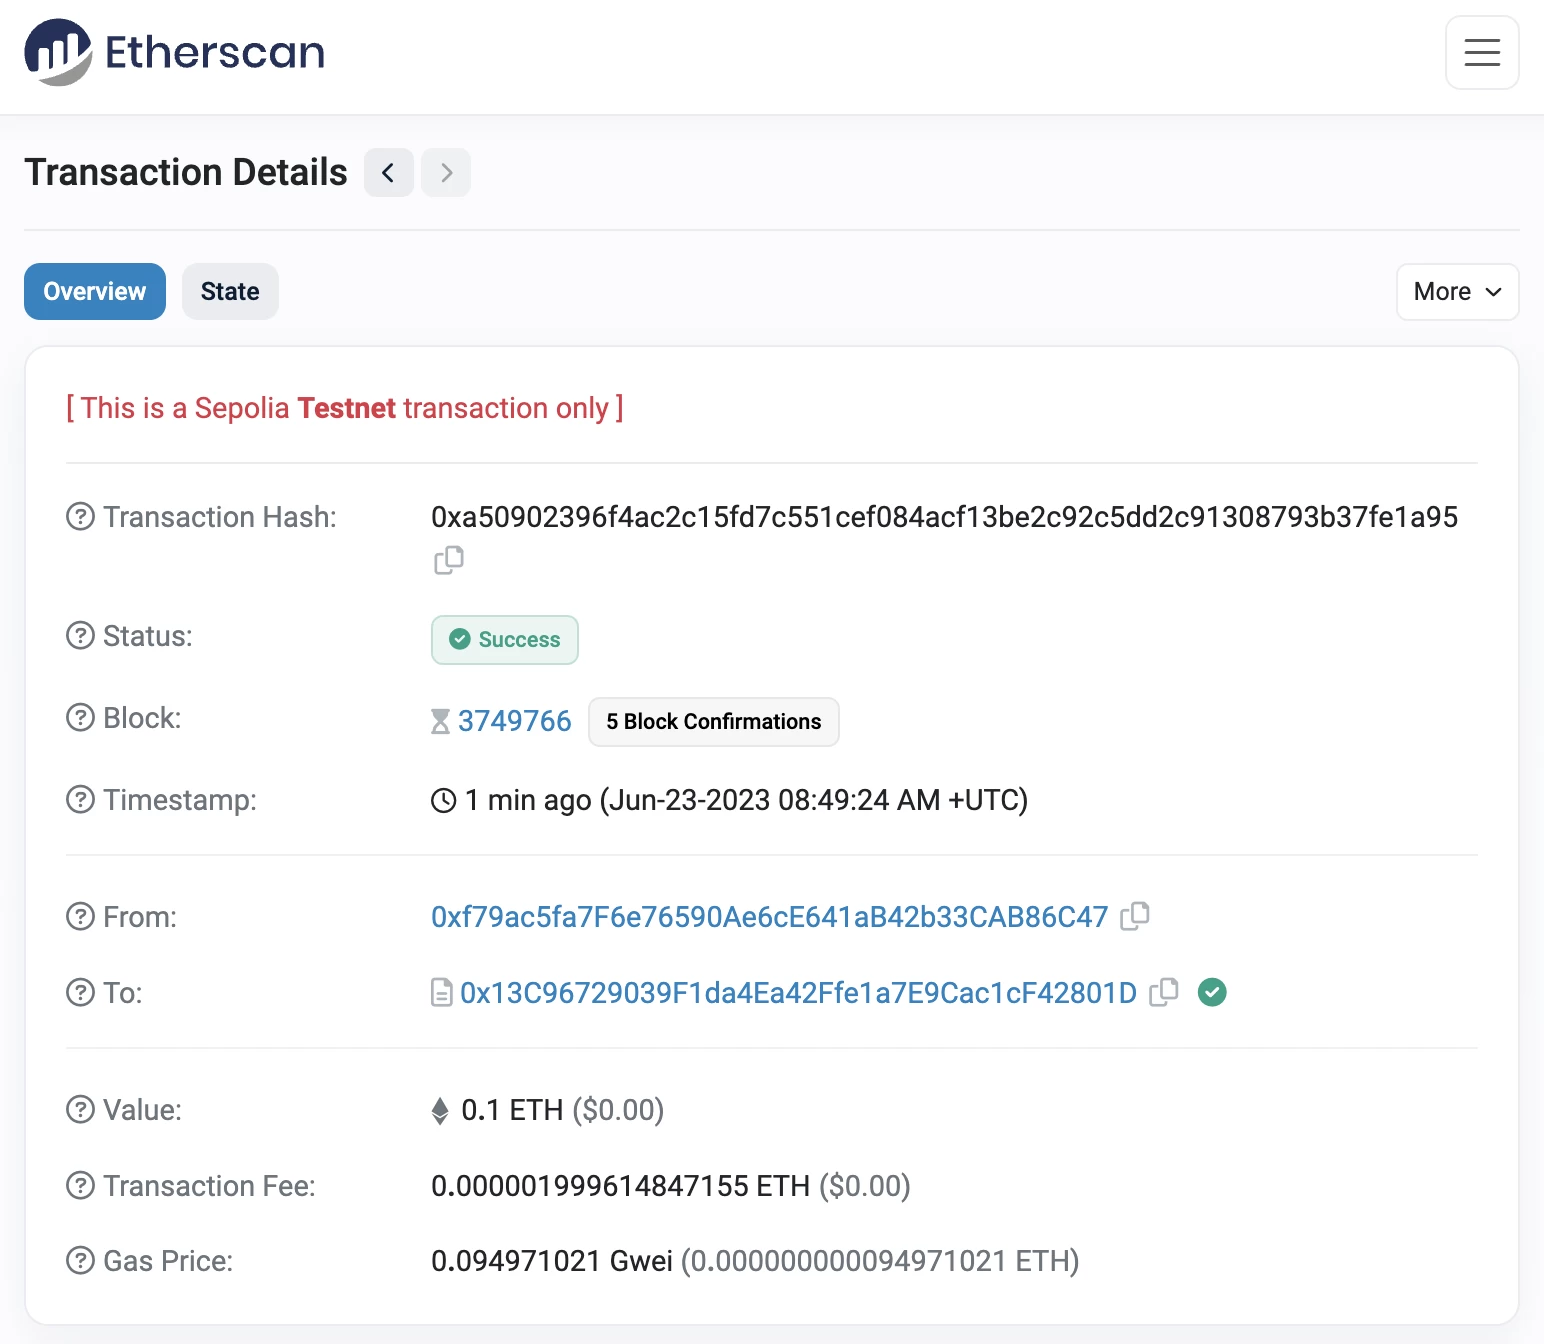Screen dimensions: 1544x1344
Task: Click help icon next to From
Action: (x=80, y=917)
